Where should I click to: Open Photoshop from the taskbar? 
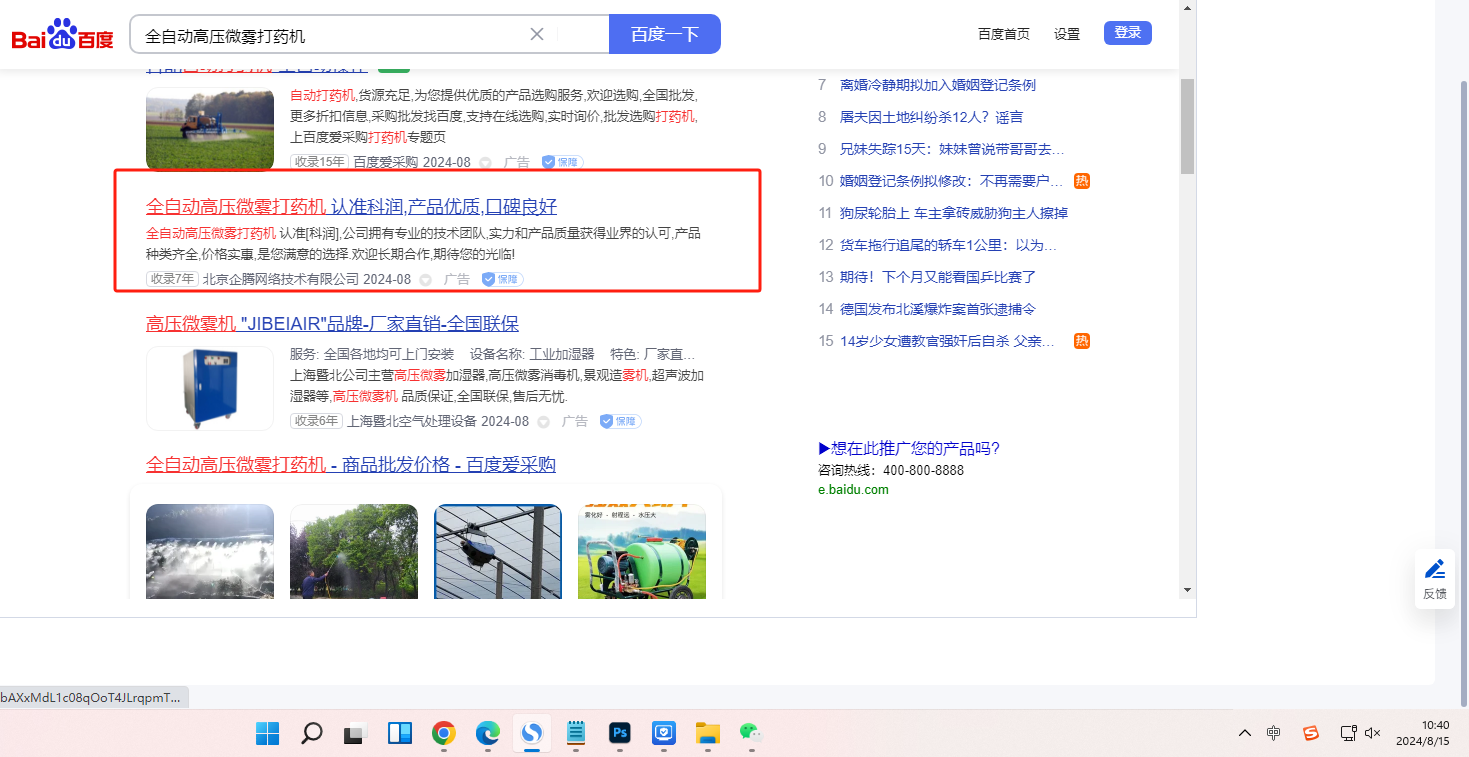coord(620,734)
